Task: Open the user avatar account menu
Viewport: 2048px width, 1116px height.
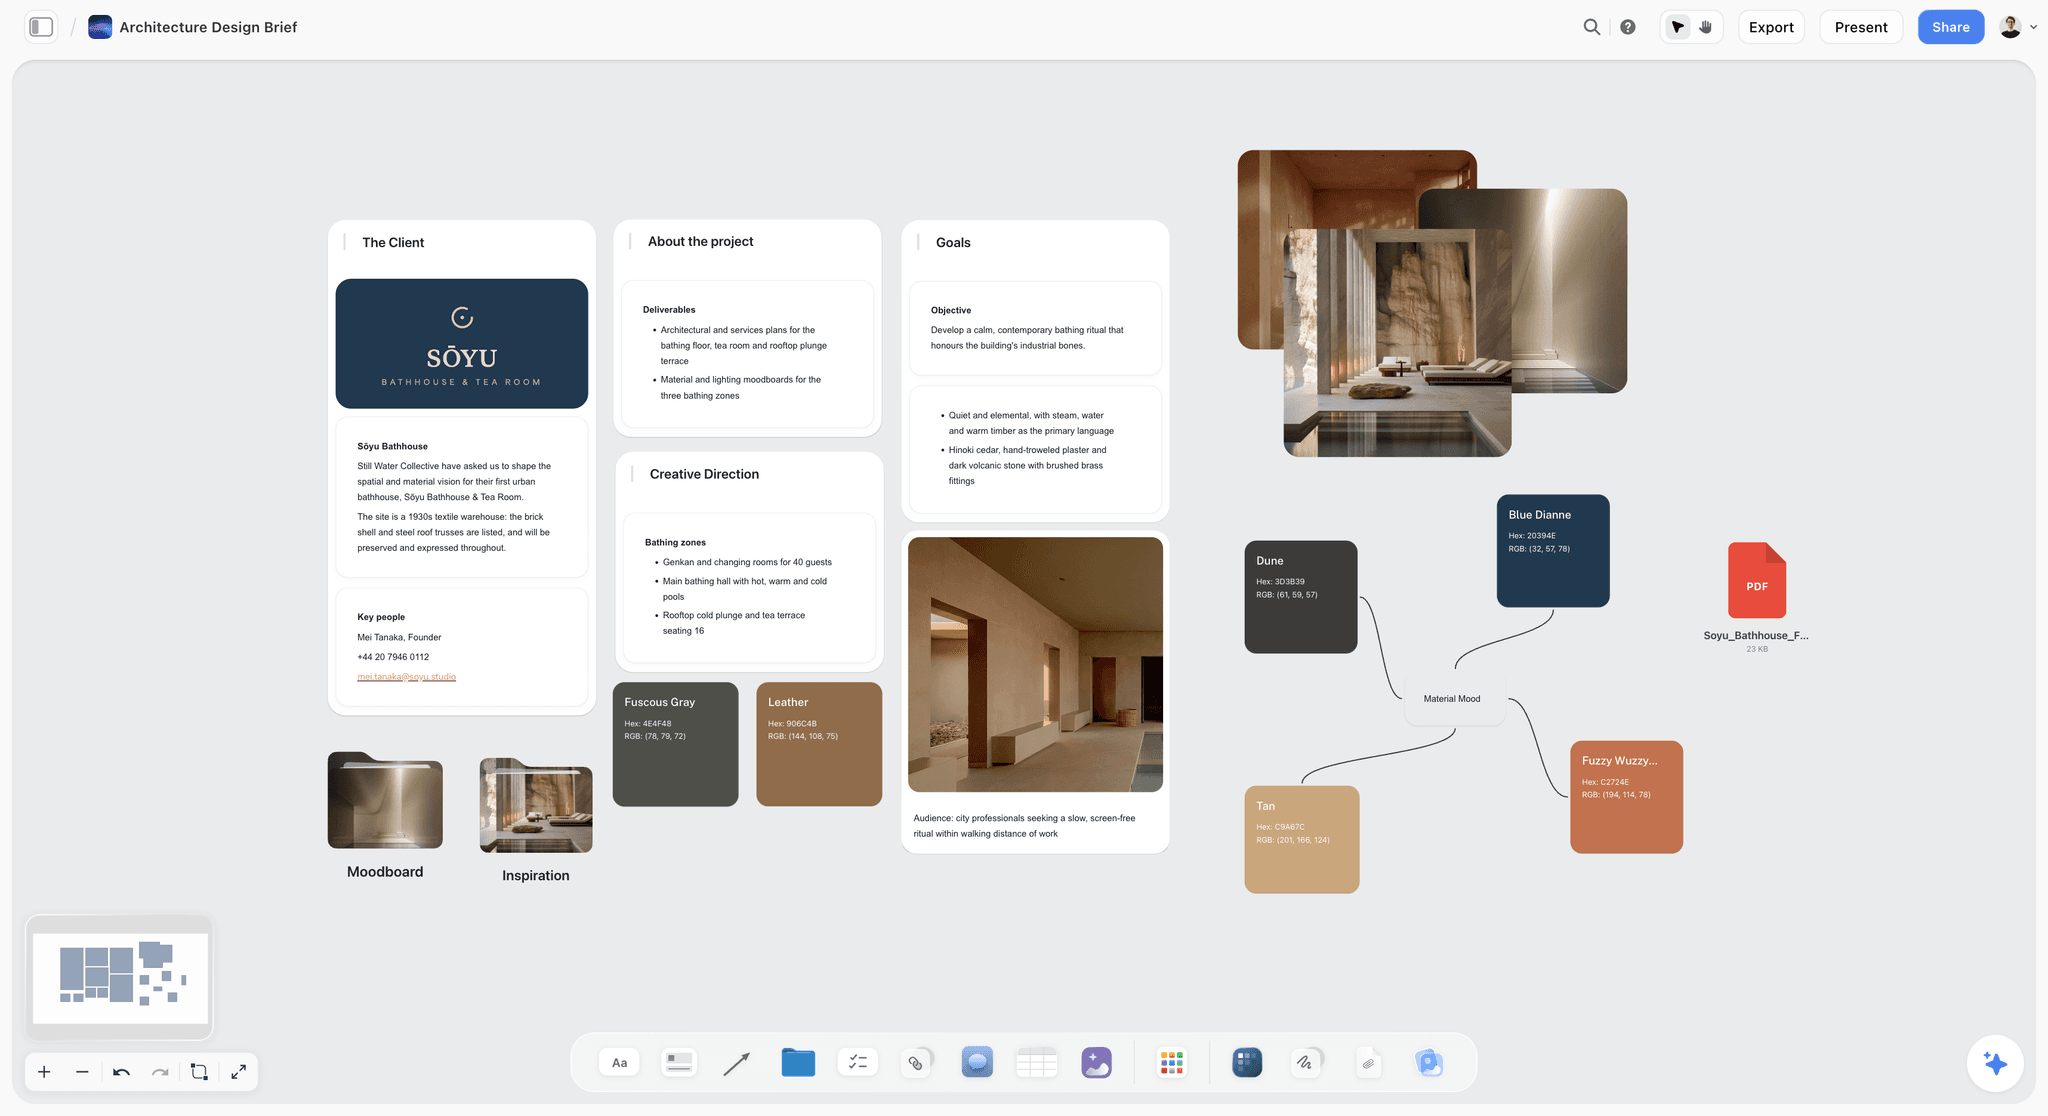Action: click(x=2017, y=27)
